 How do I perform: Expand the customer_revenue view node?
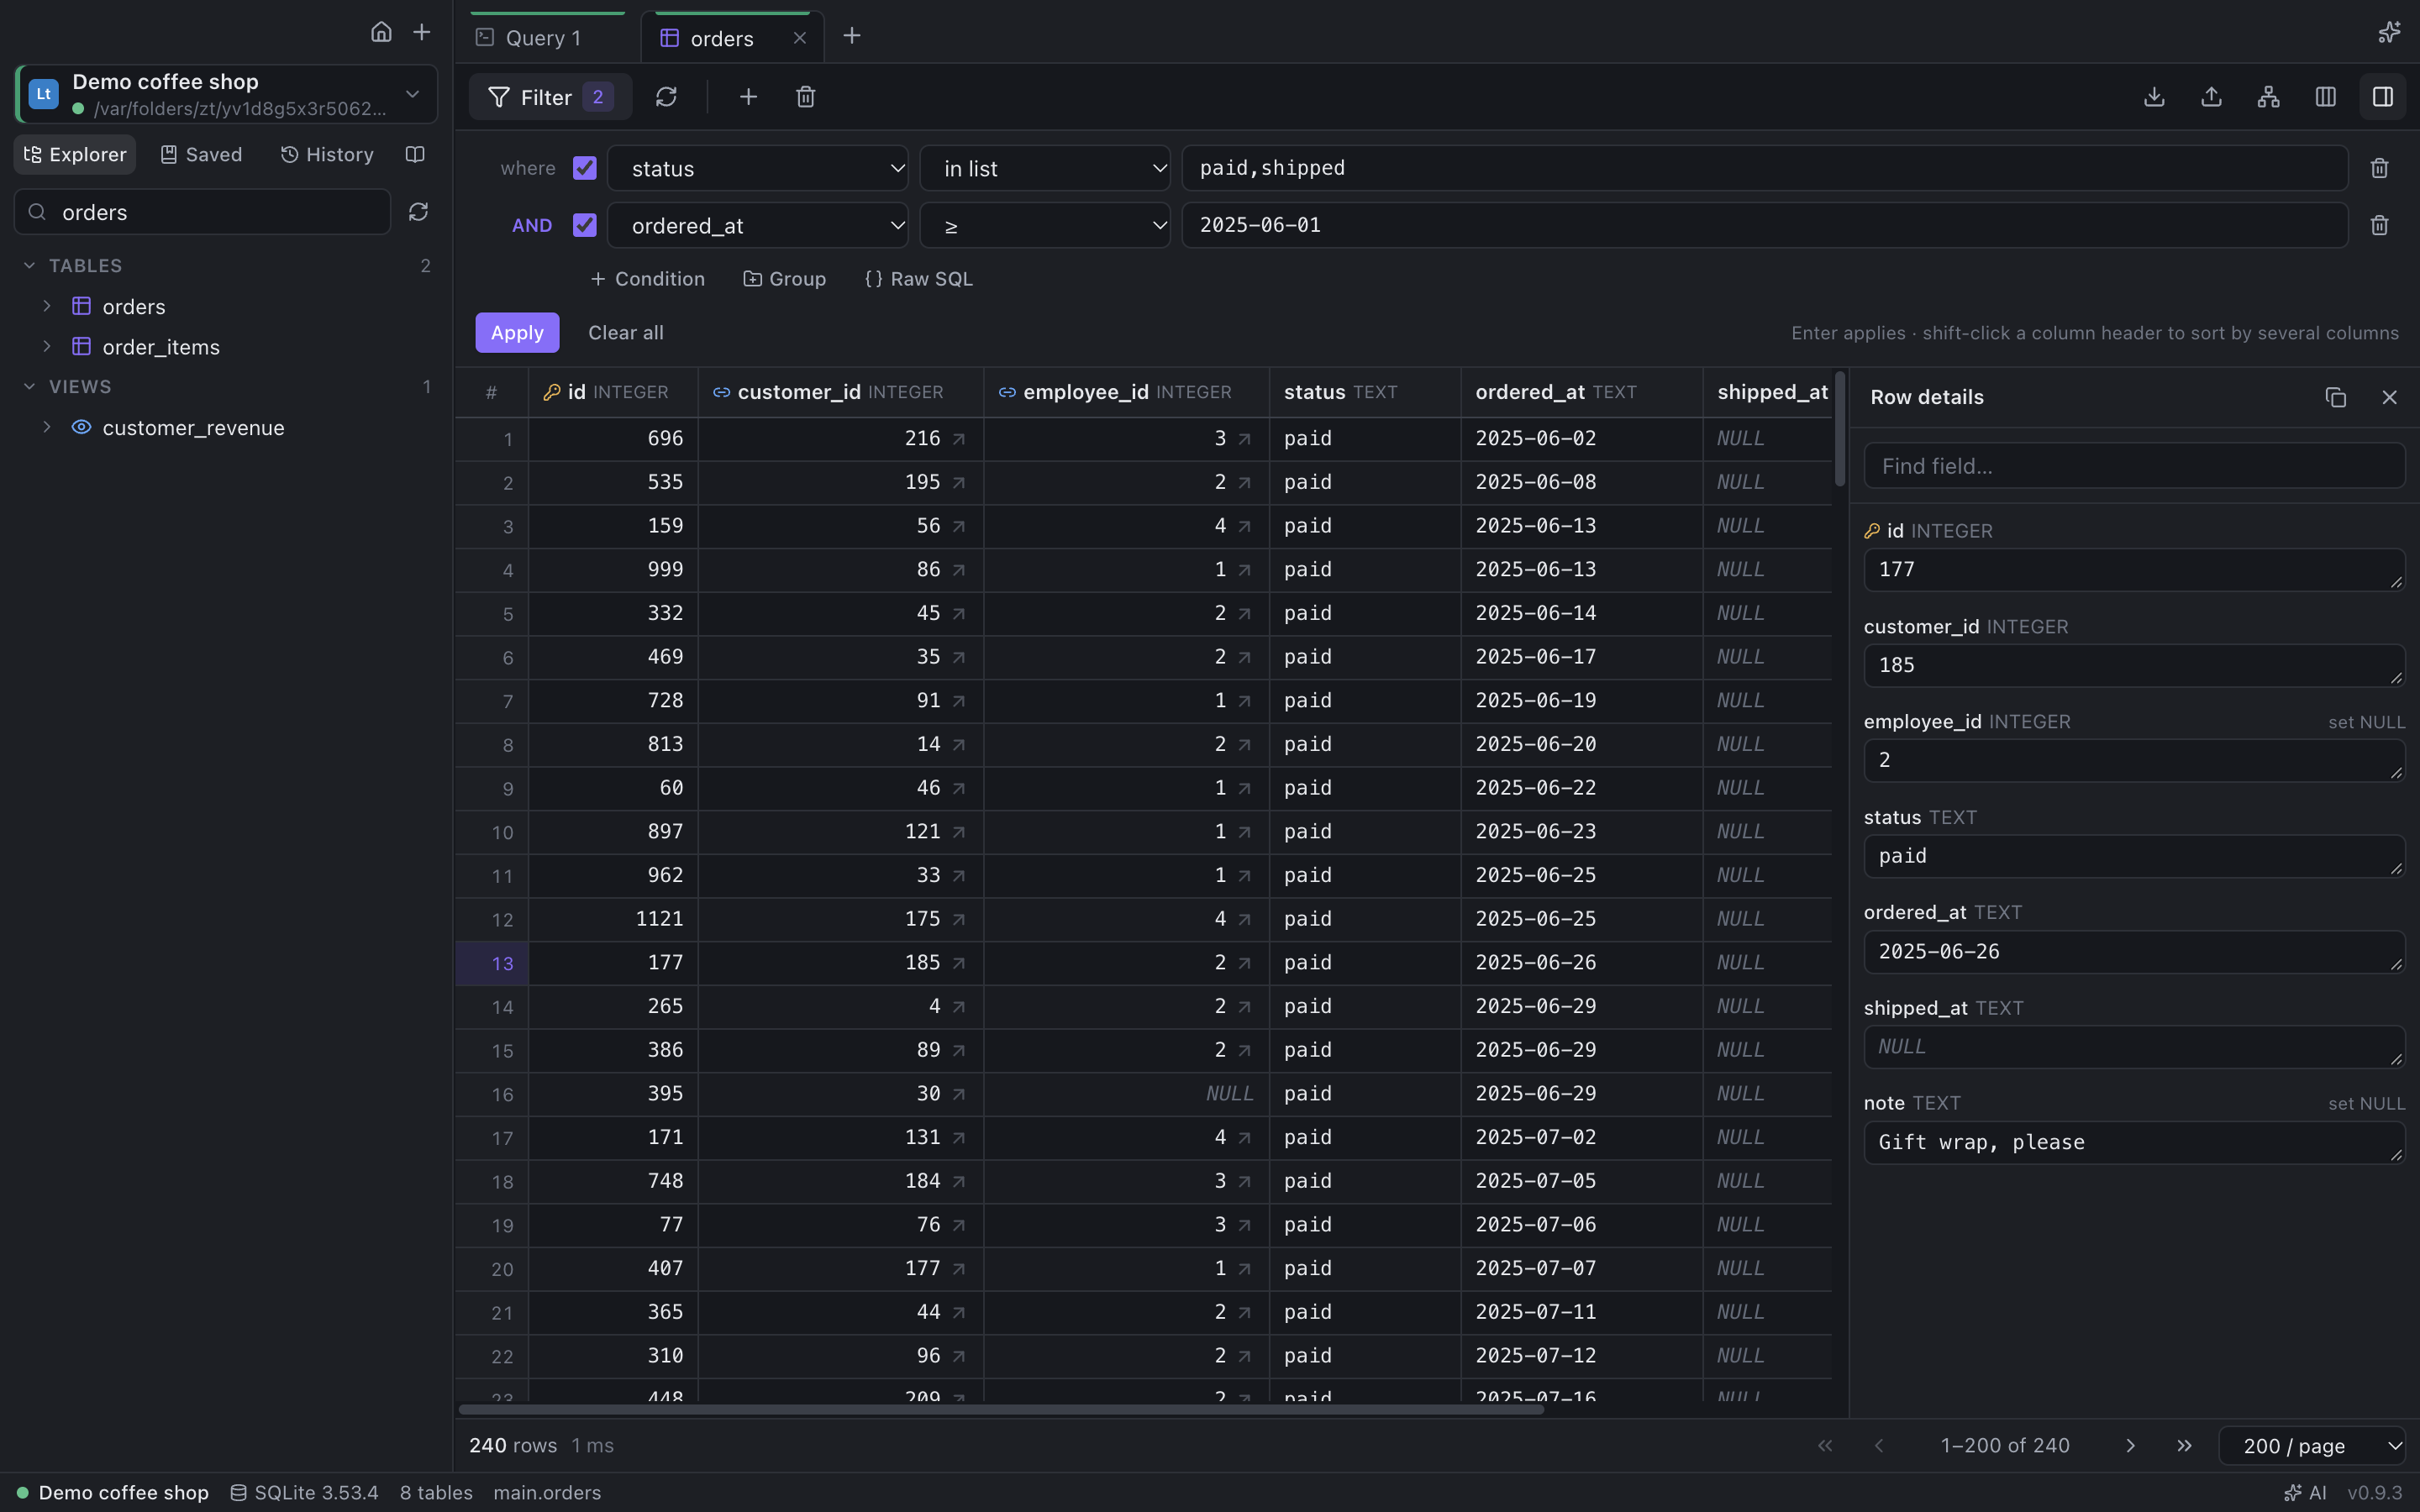click(46, 427)
